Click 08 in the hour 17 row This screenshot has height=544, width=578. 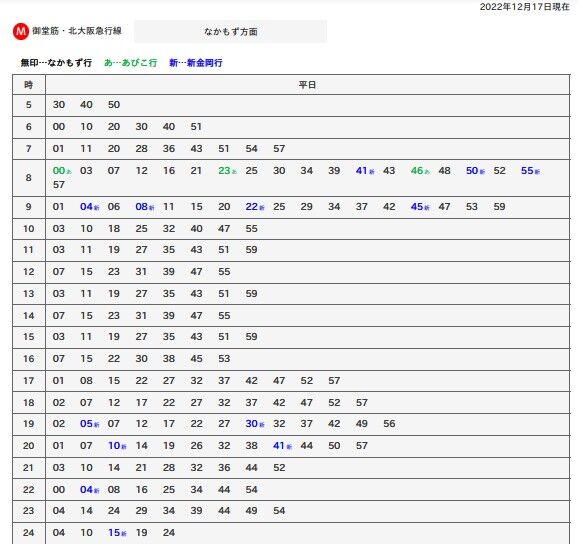tap(86, 381)
